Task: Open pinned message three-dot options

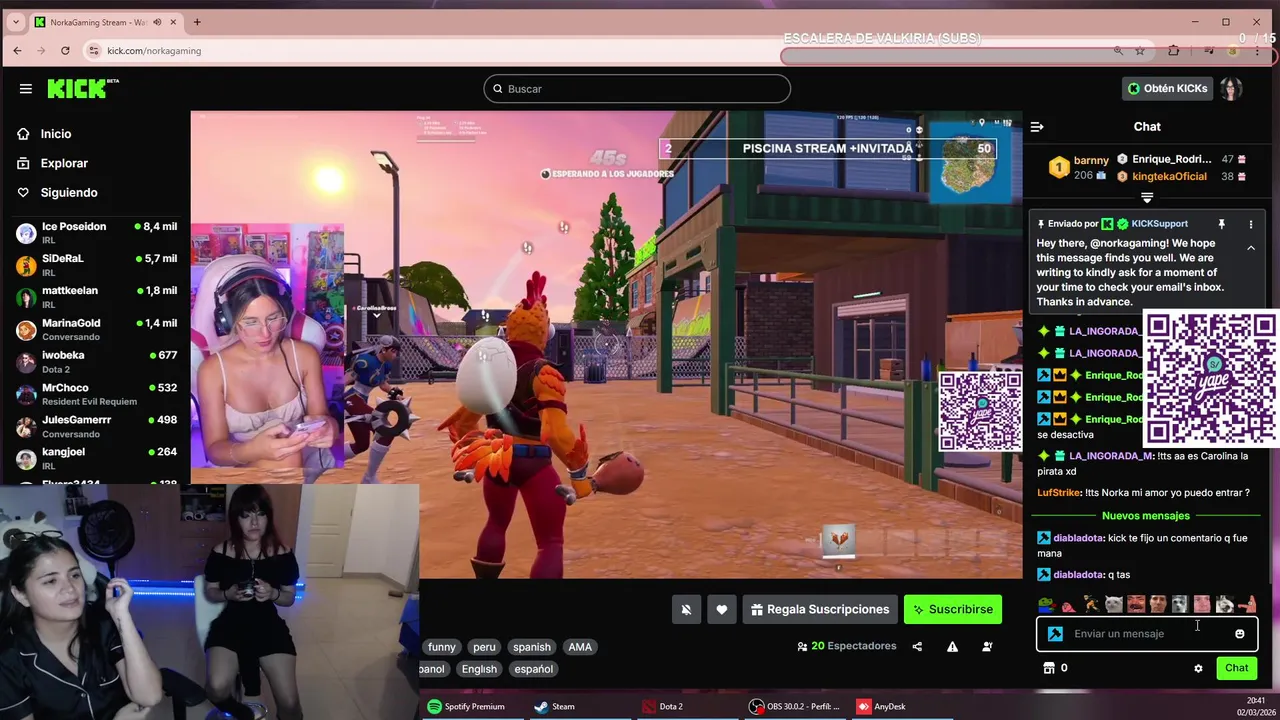Action: click(x=1250, y=224)
